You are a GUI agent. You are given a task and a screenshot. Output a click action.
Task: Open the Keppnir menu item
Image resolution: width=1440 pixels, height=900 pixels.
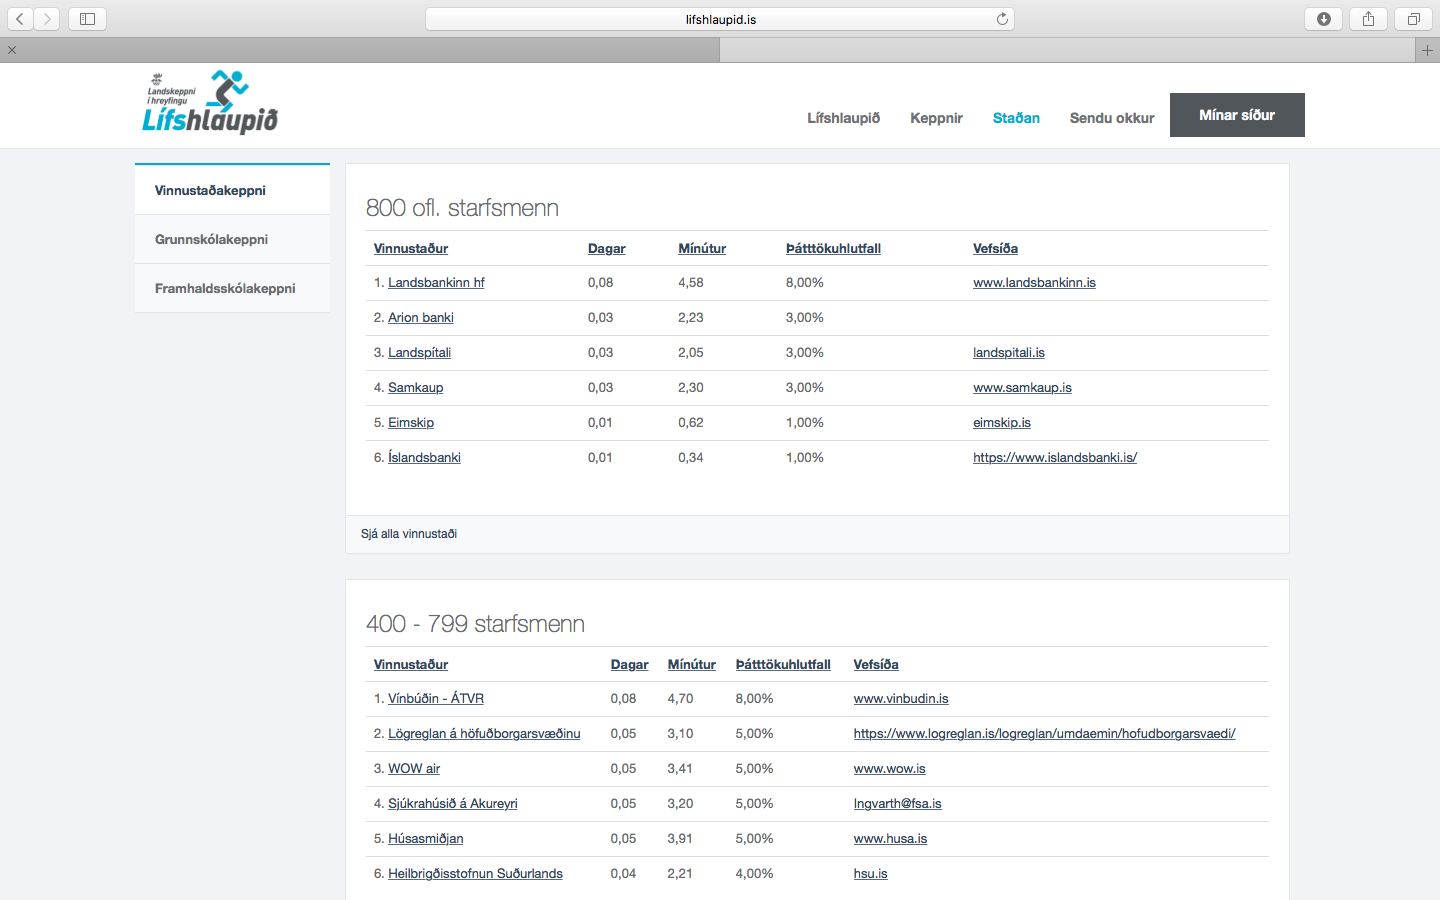pyautogui.click(x=936, y=118)
